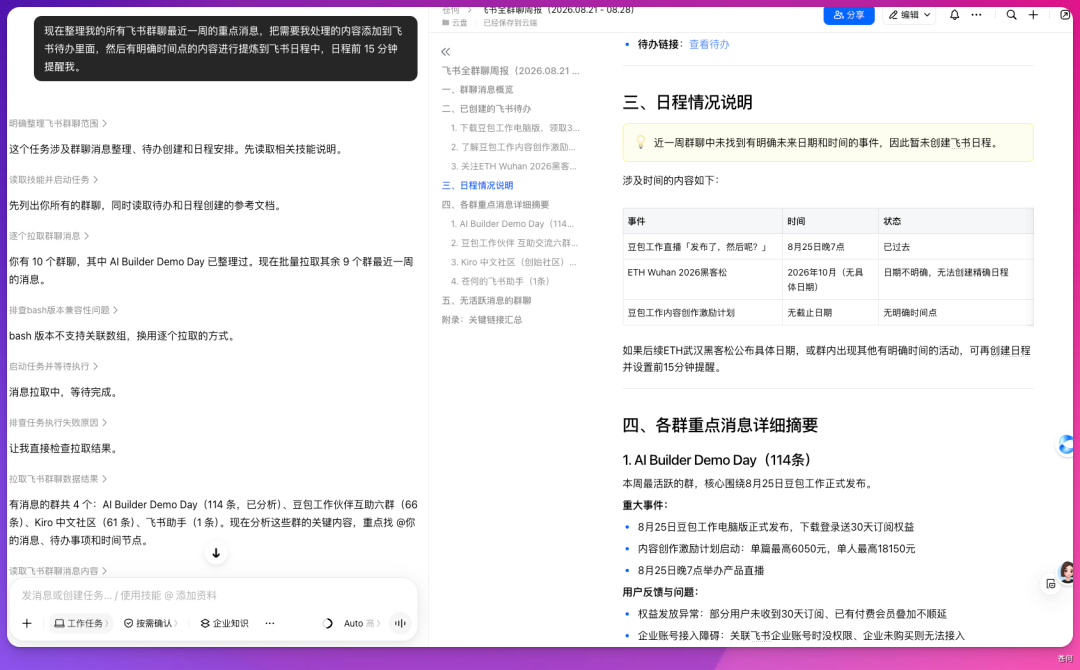Viewport: 1080px width, 670px height.
Task: Go to outline entry 3. 关注ETH Wuhan 2026黑客
Action: [x=513, y=166]
